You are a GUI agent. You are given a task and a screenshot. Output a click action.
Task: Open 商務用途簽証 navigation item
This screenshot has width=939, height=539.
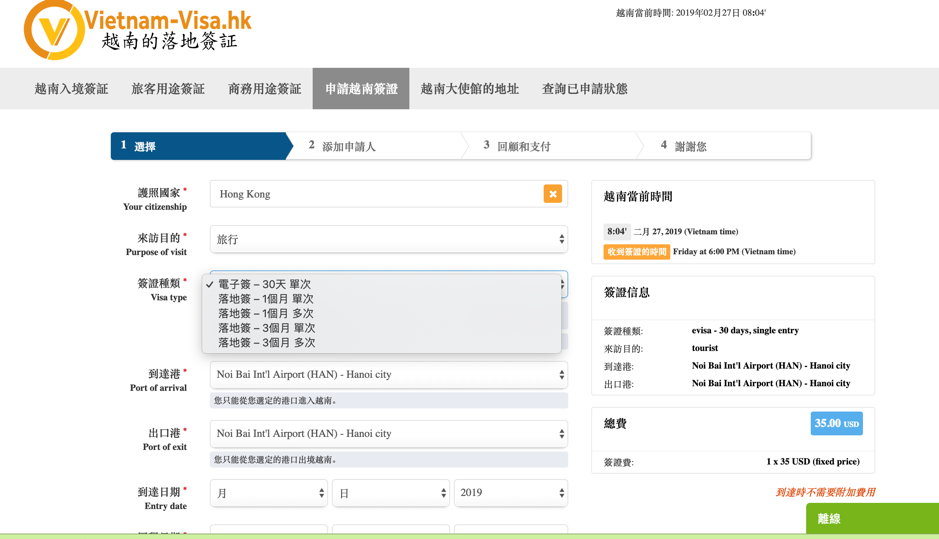pyautogui.click(x=264, y=89)
